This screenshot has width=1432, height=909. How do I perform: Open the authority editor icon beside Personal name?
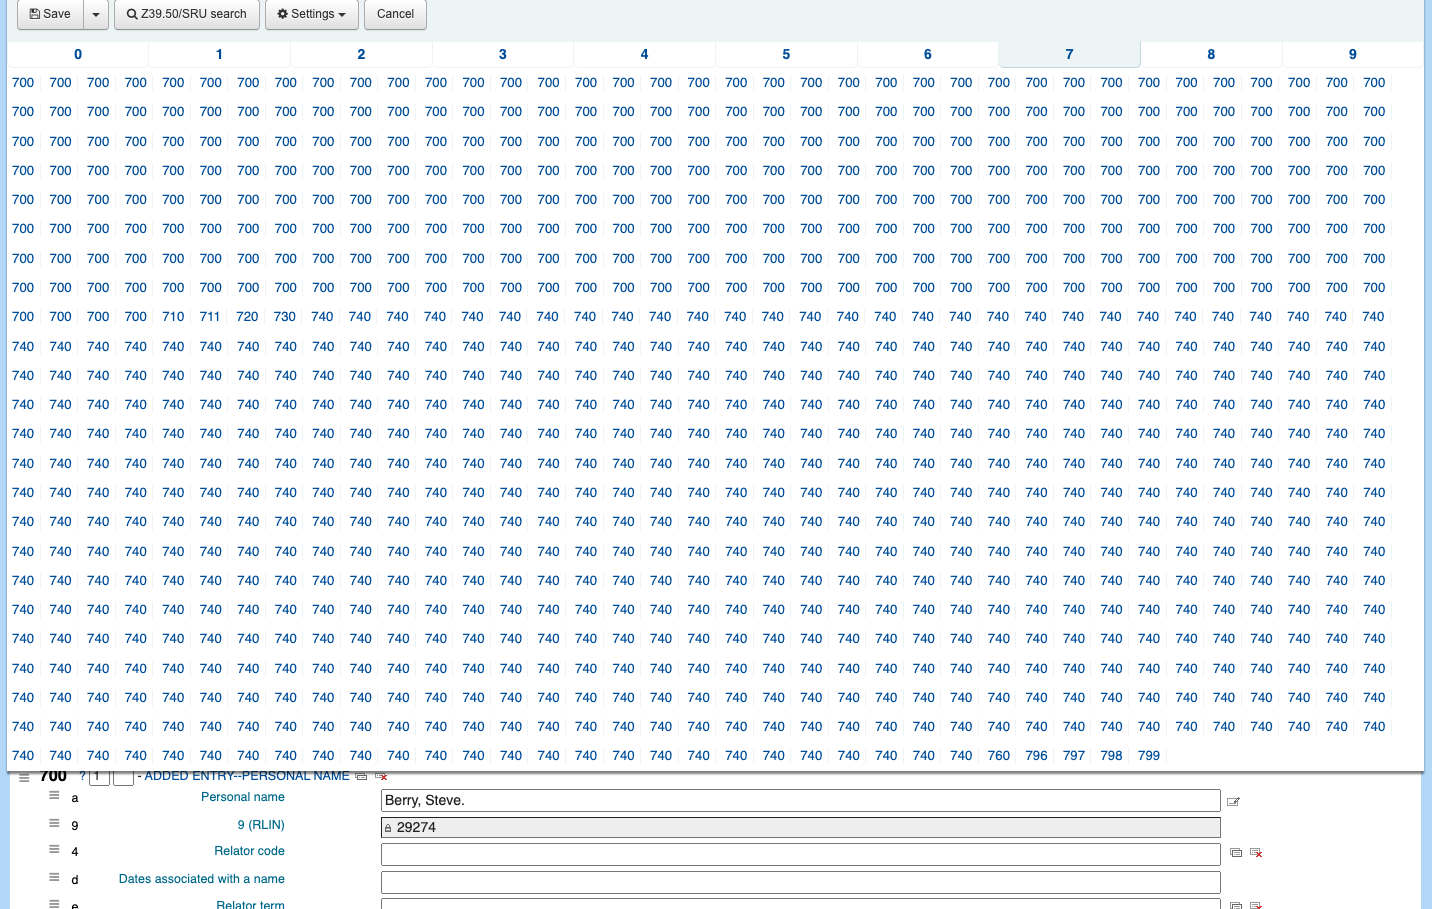(x=1233, y=801)
